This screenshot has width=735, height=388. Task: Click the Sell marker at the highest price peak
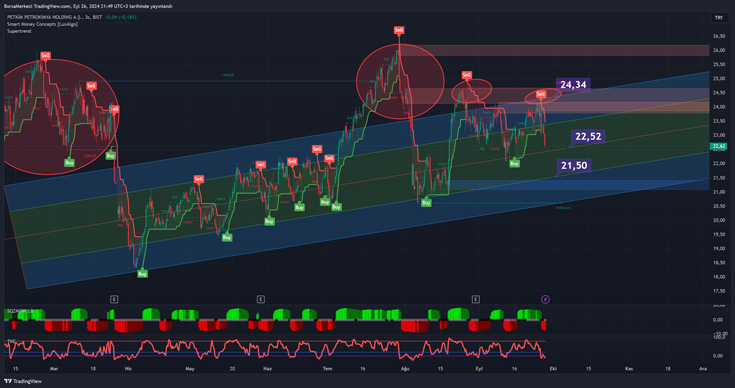click(x=398, y=30)
